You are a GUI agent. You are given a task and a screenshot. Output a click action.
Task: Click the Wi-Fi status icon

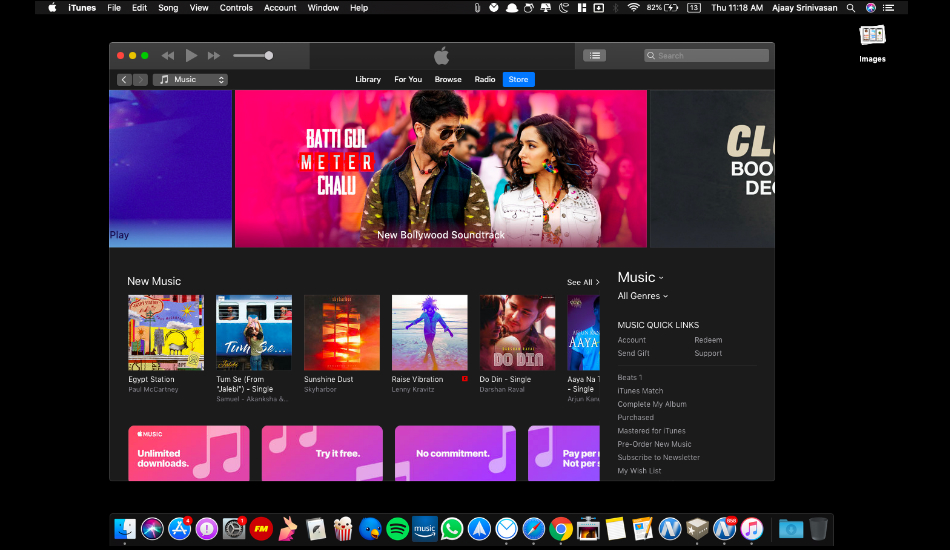coord(633,8)
